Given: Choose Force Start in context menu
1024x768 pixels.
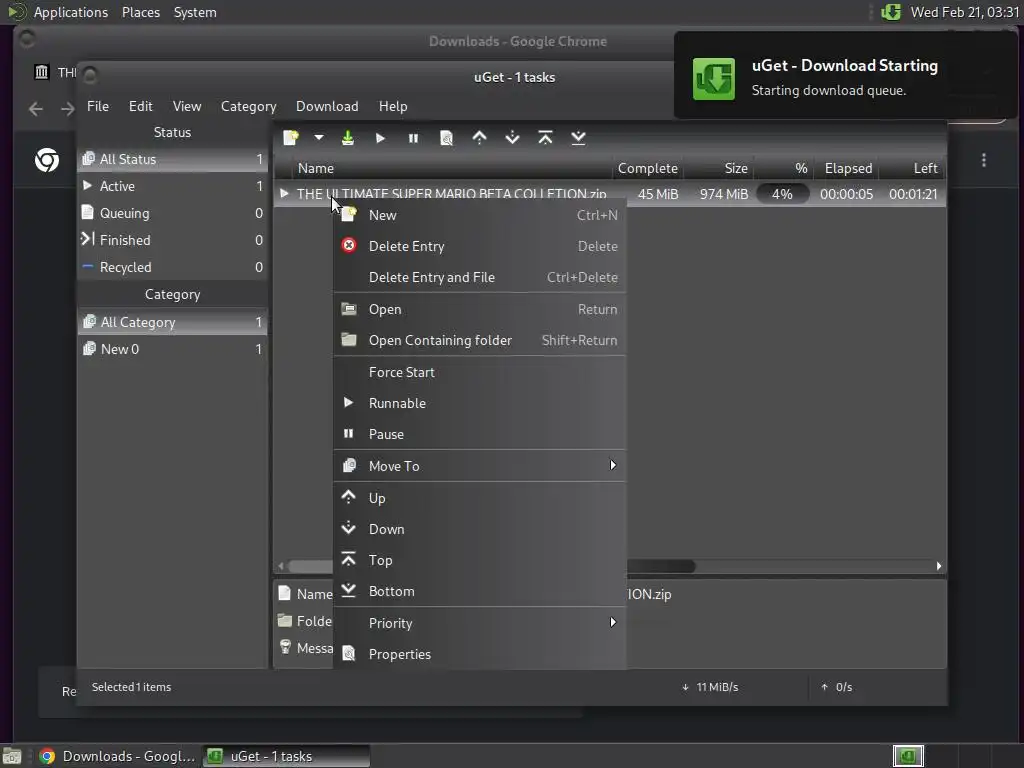Looking at the screenshot, I should pyautogui.click(x=479, y=372).
